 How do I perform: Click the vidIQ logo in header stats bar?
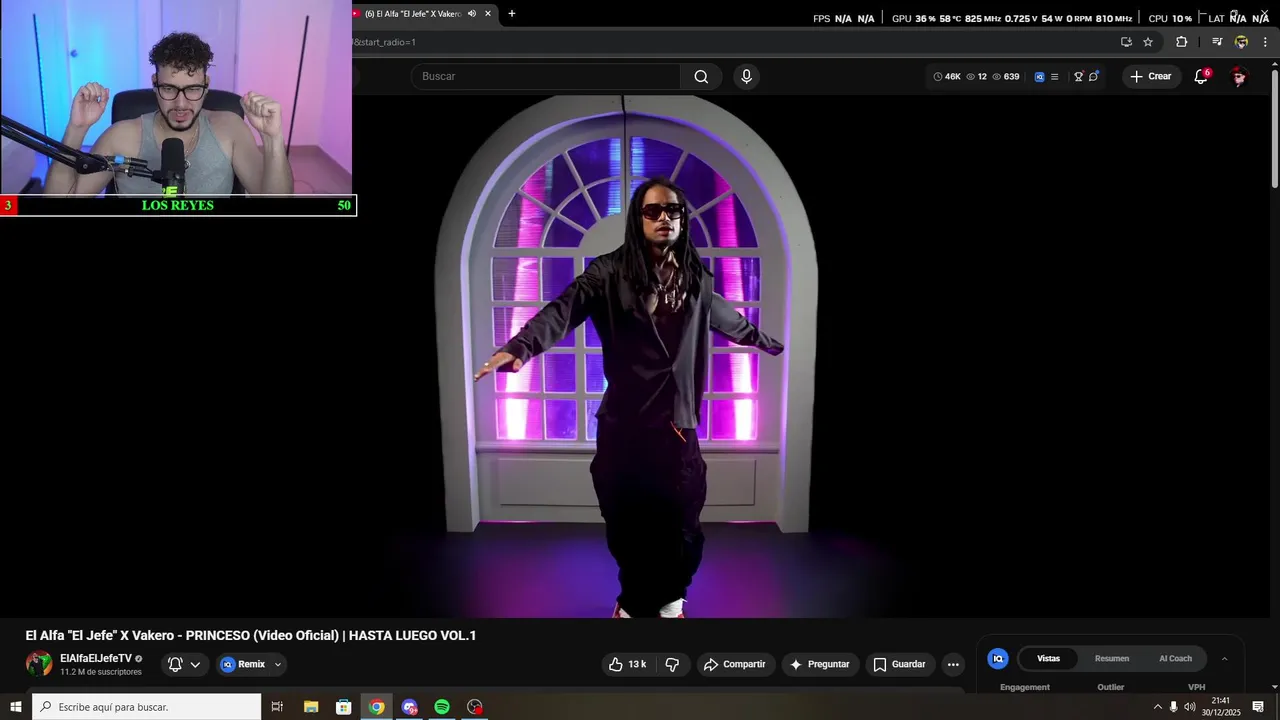tap(1039, 76)
